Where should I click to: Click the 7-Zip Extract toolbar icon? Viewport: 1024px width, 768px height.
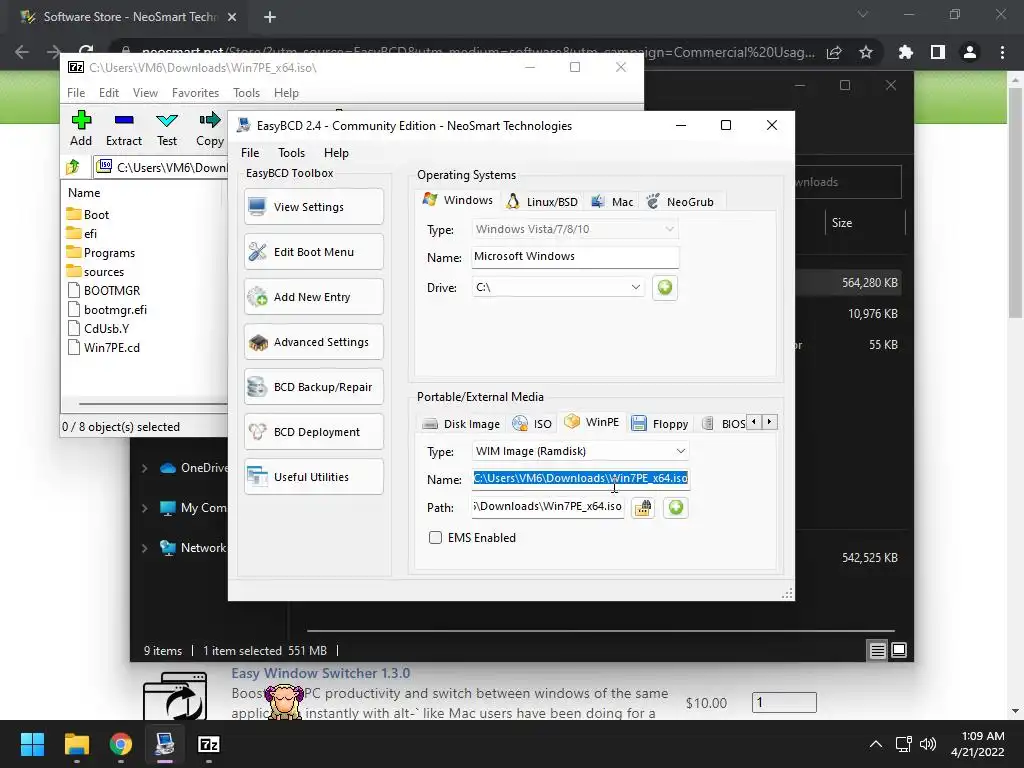click(123, 129)
